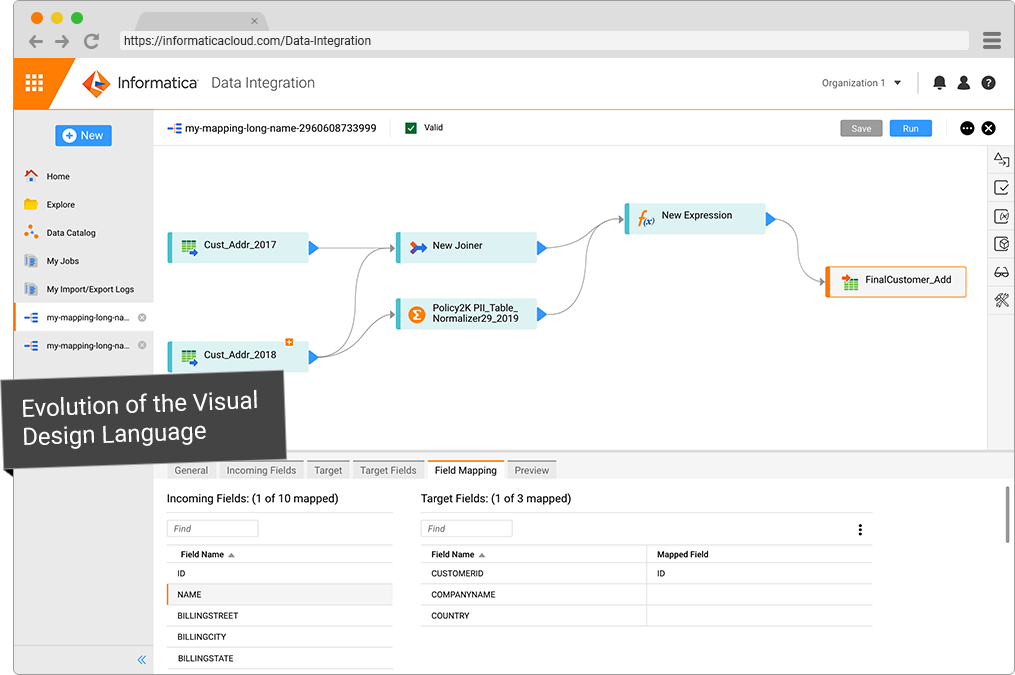Click the New Joiner transformation icon
The height and width of the screenshot is (675, 1015).
(418, 246)
